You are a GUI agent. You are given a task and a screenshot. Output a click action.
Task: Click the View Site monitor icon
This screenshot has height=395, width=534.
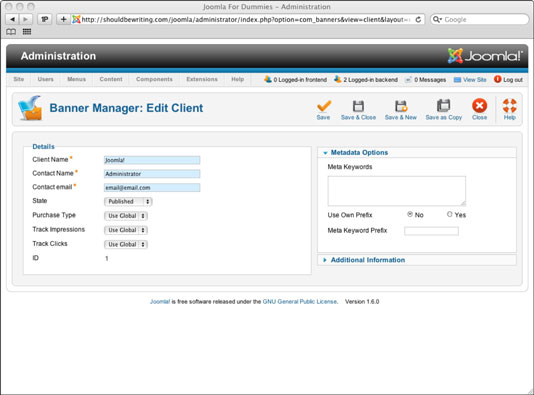pyautogui.click(x=457, y=80)
